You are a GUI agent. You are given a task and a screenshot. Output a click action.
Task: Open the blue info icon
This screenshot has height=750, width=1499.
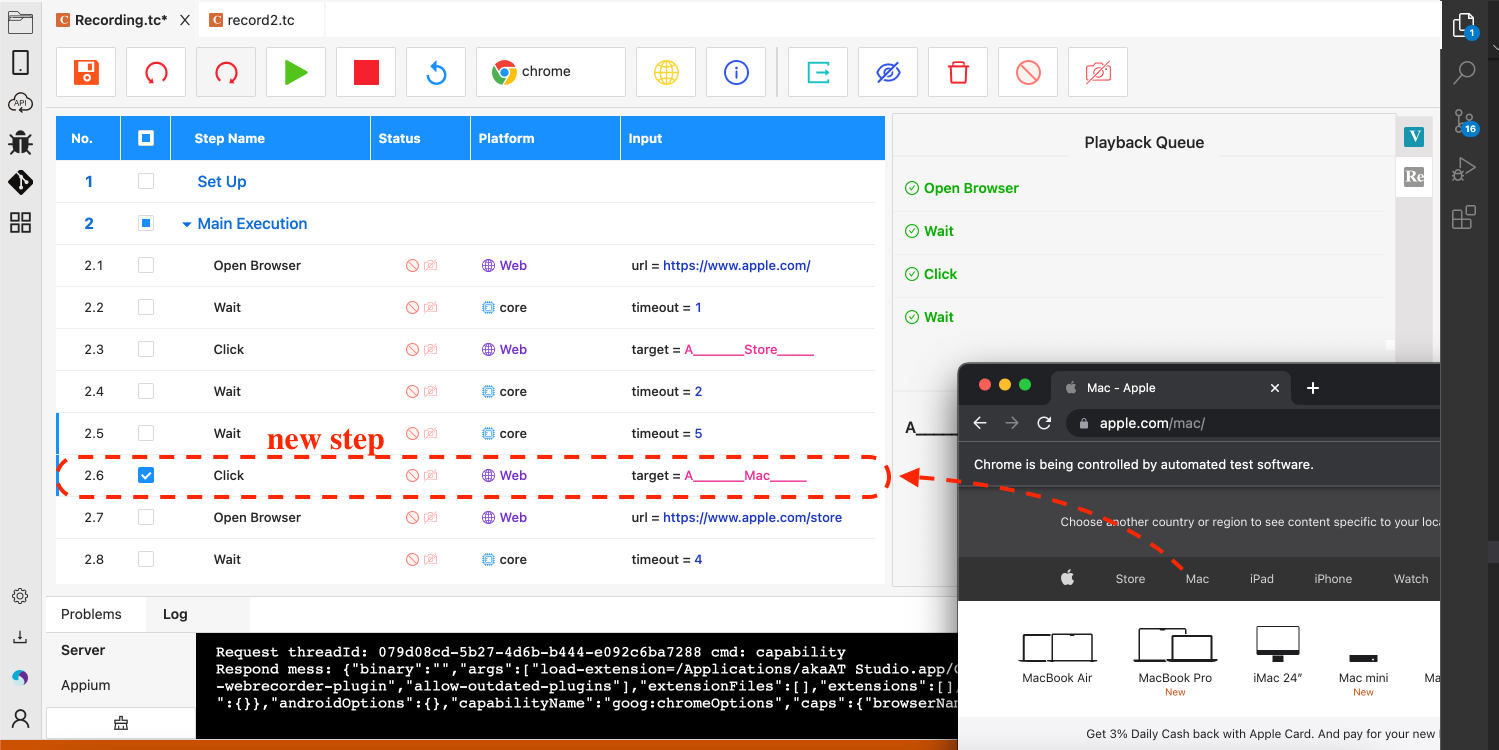[736, 72]
